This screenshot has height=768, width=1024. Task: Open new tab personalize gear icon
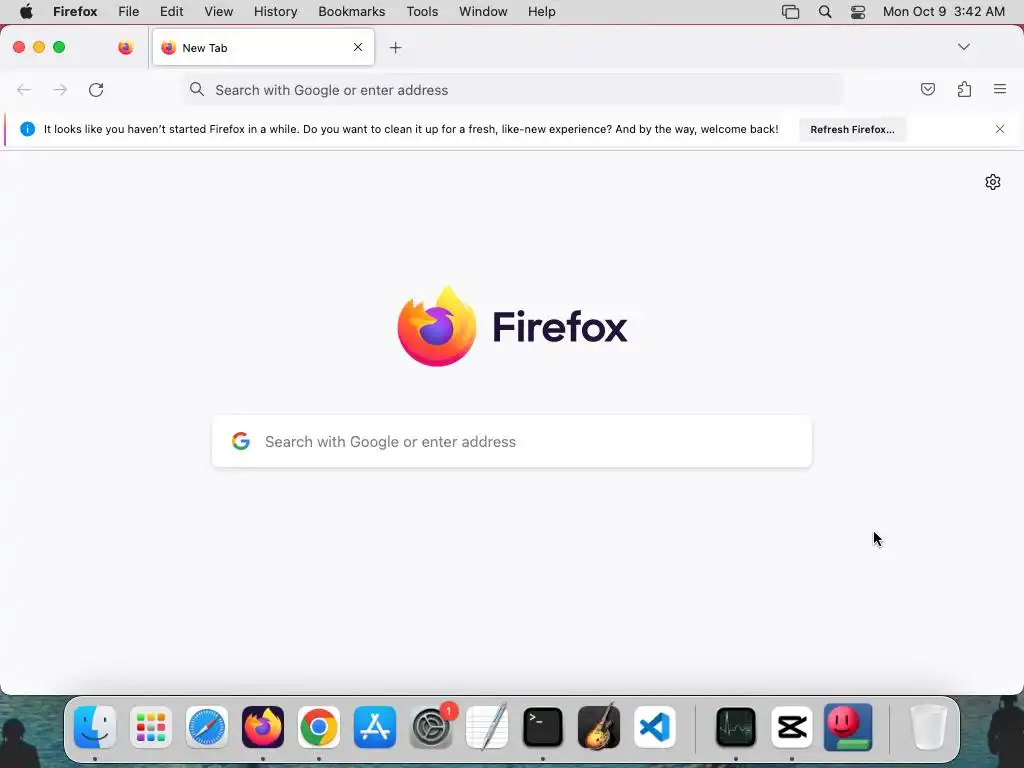[x=993, y=182]
